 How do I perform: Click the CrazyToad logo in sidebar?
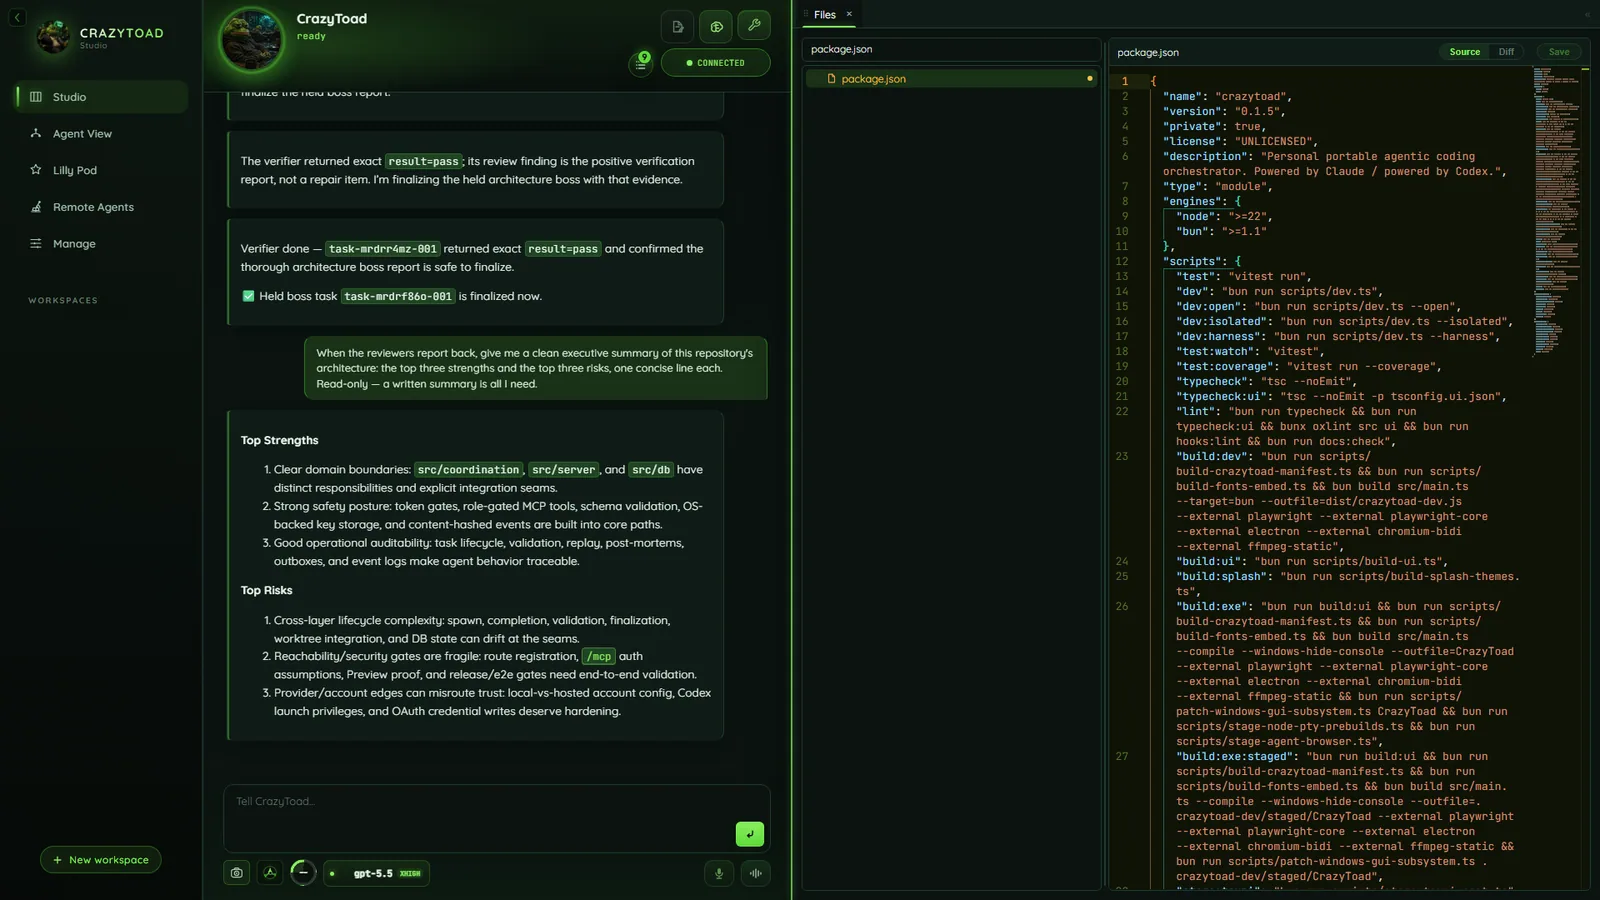53,37
